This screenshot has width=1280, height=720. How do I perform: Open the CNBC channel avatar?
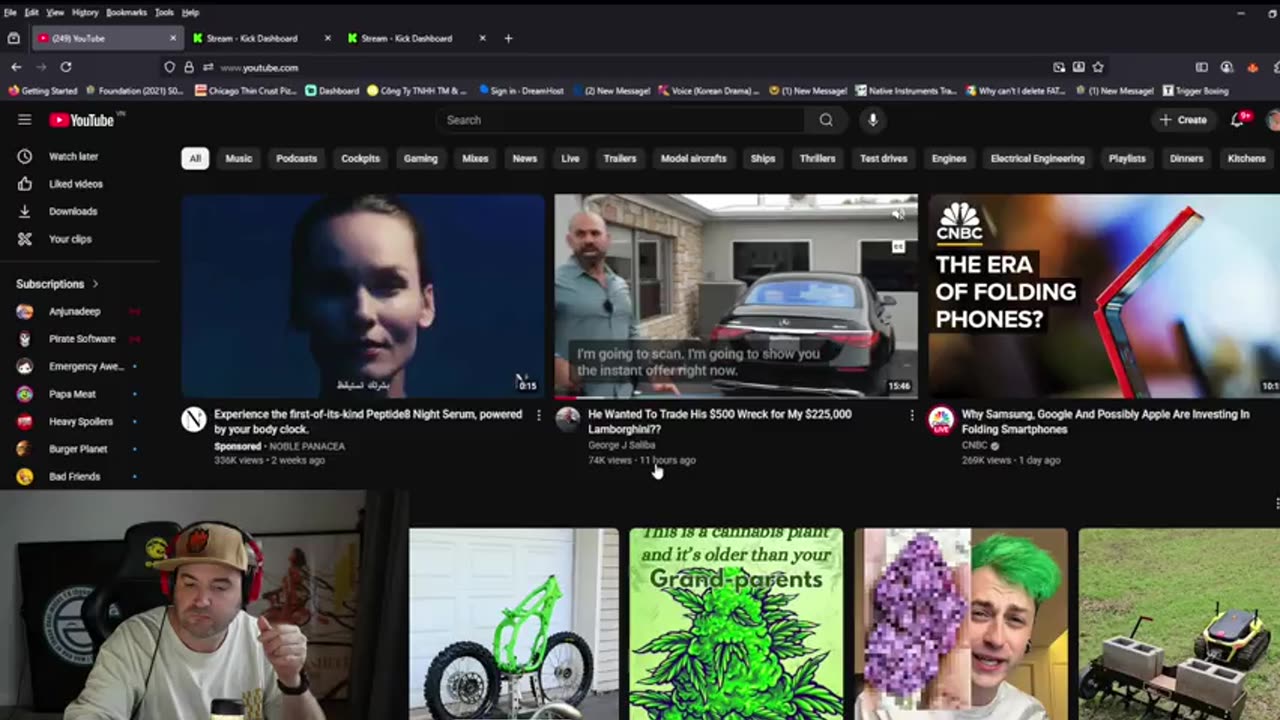coord(941,419)
